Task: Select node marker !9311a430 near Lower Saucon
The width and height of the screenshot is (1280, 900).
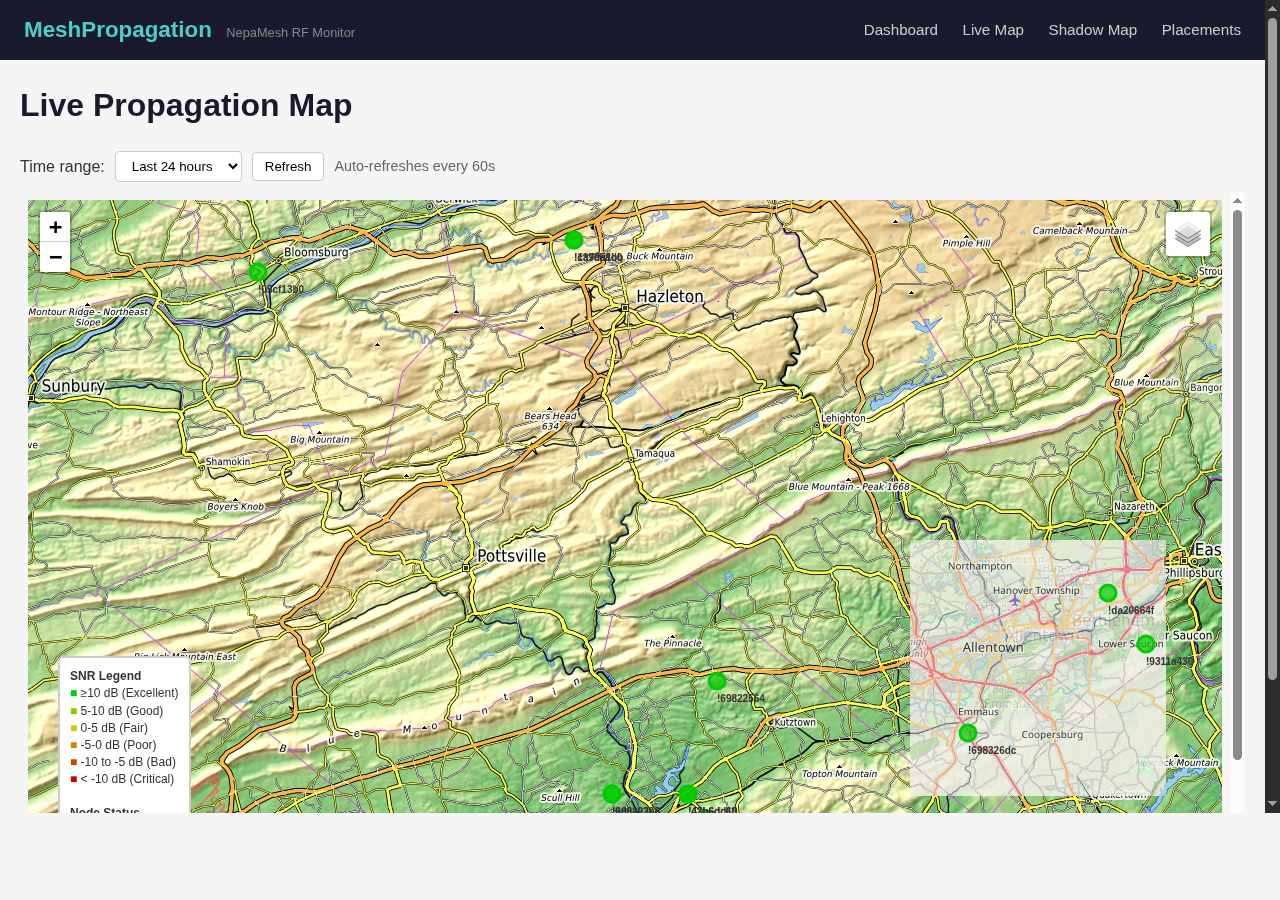Action: pyautogui.click(x=1146, y=643)
